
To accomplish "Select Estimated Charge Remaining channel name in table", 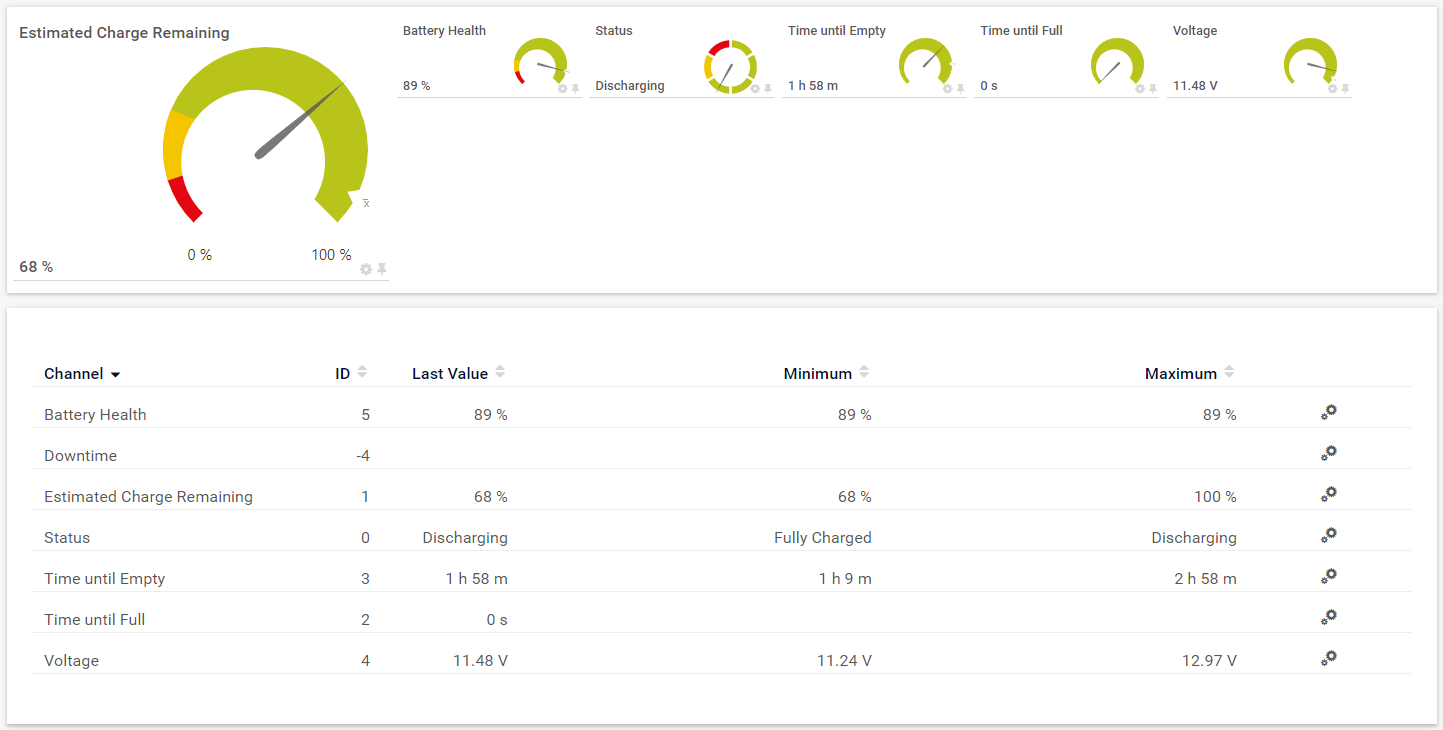I will tap(148, 497).
